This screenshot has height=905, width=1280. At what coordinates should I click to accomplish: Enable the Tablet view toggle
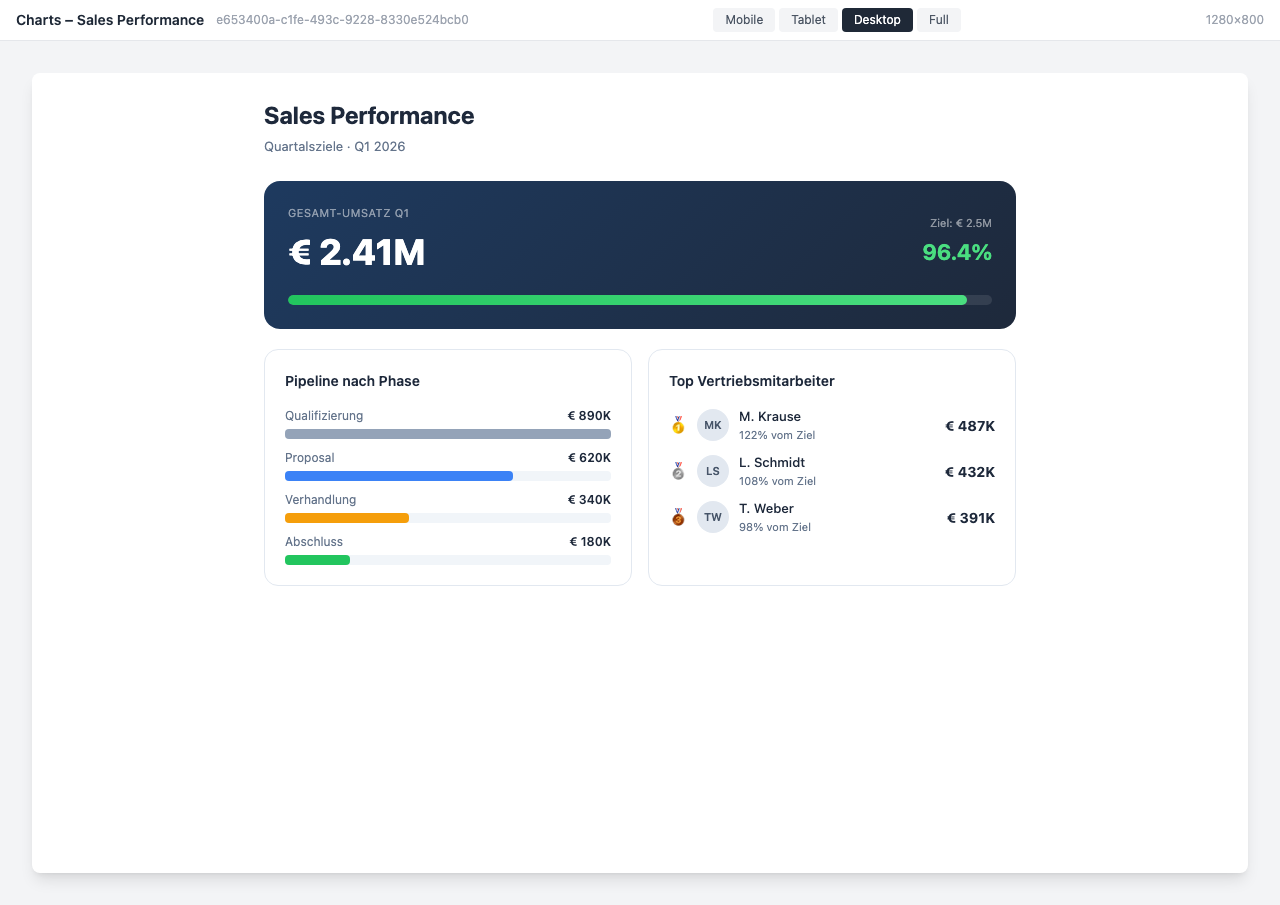point(808,19)
